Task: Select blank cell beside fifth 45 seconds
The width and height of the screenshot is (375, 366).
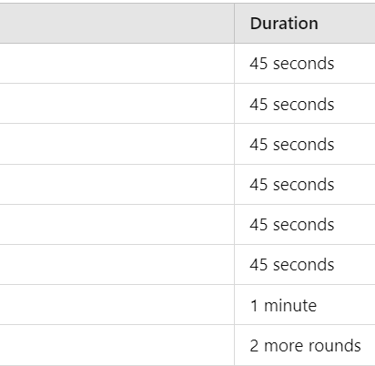Action: pyautogui.click(x=117, y=224)
